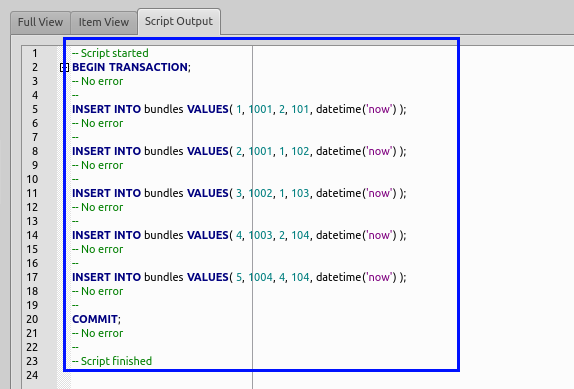Viewport: 574px width, 389px height.
Task: Click the datetime function on line 8
Action: pos(339,152)
